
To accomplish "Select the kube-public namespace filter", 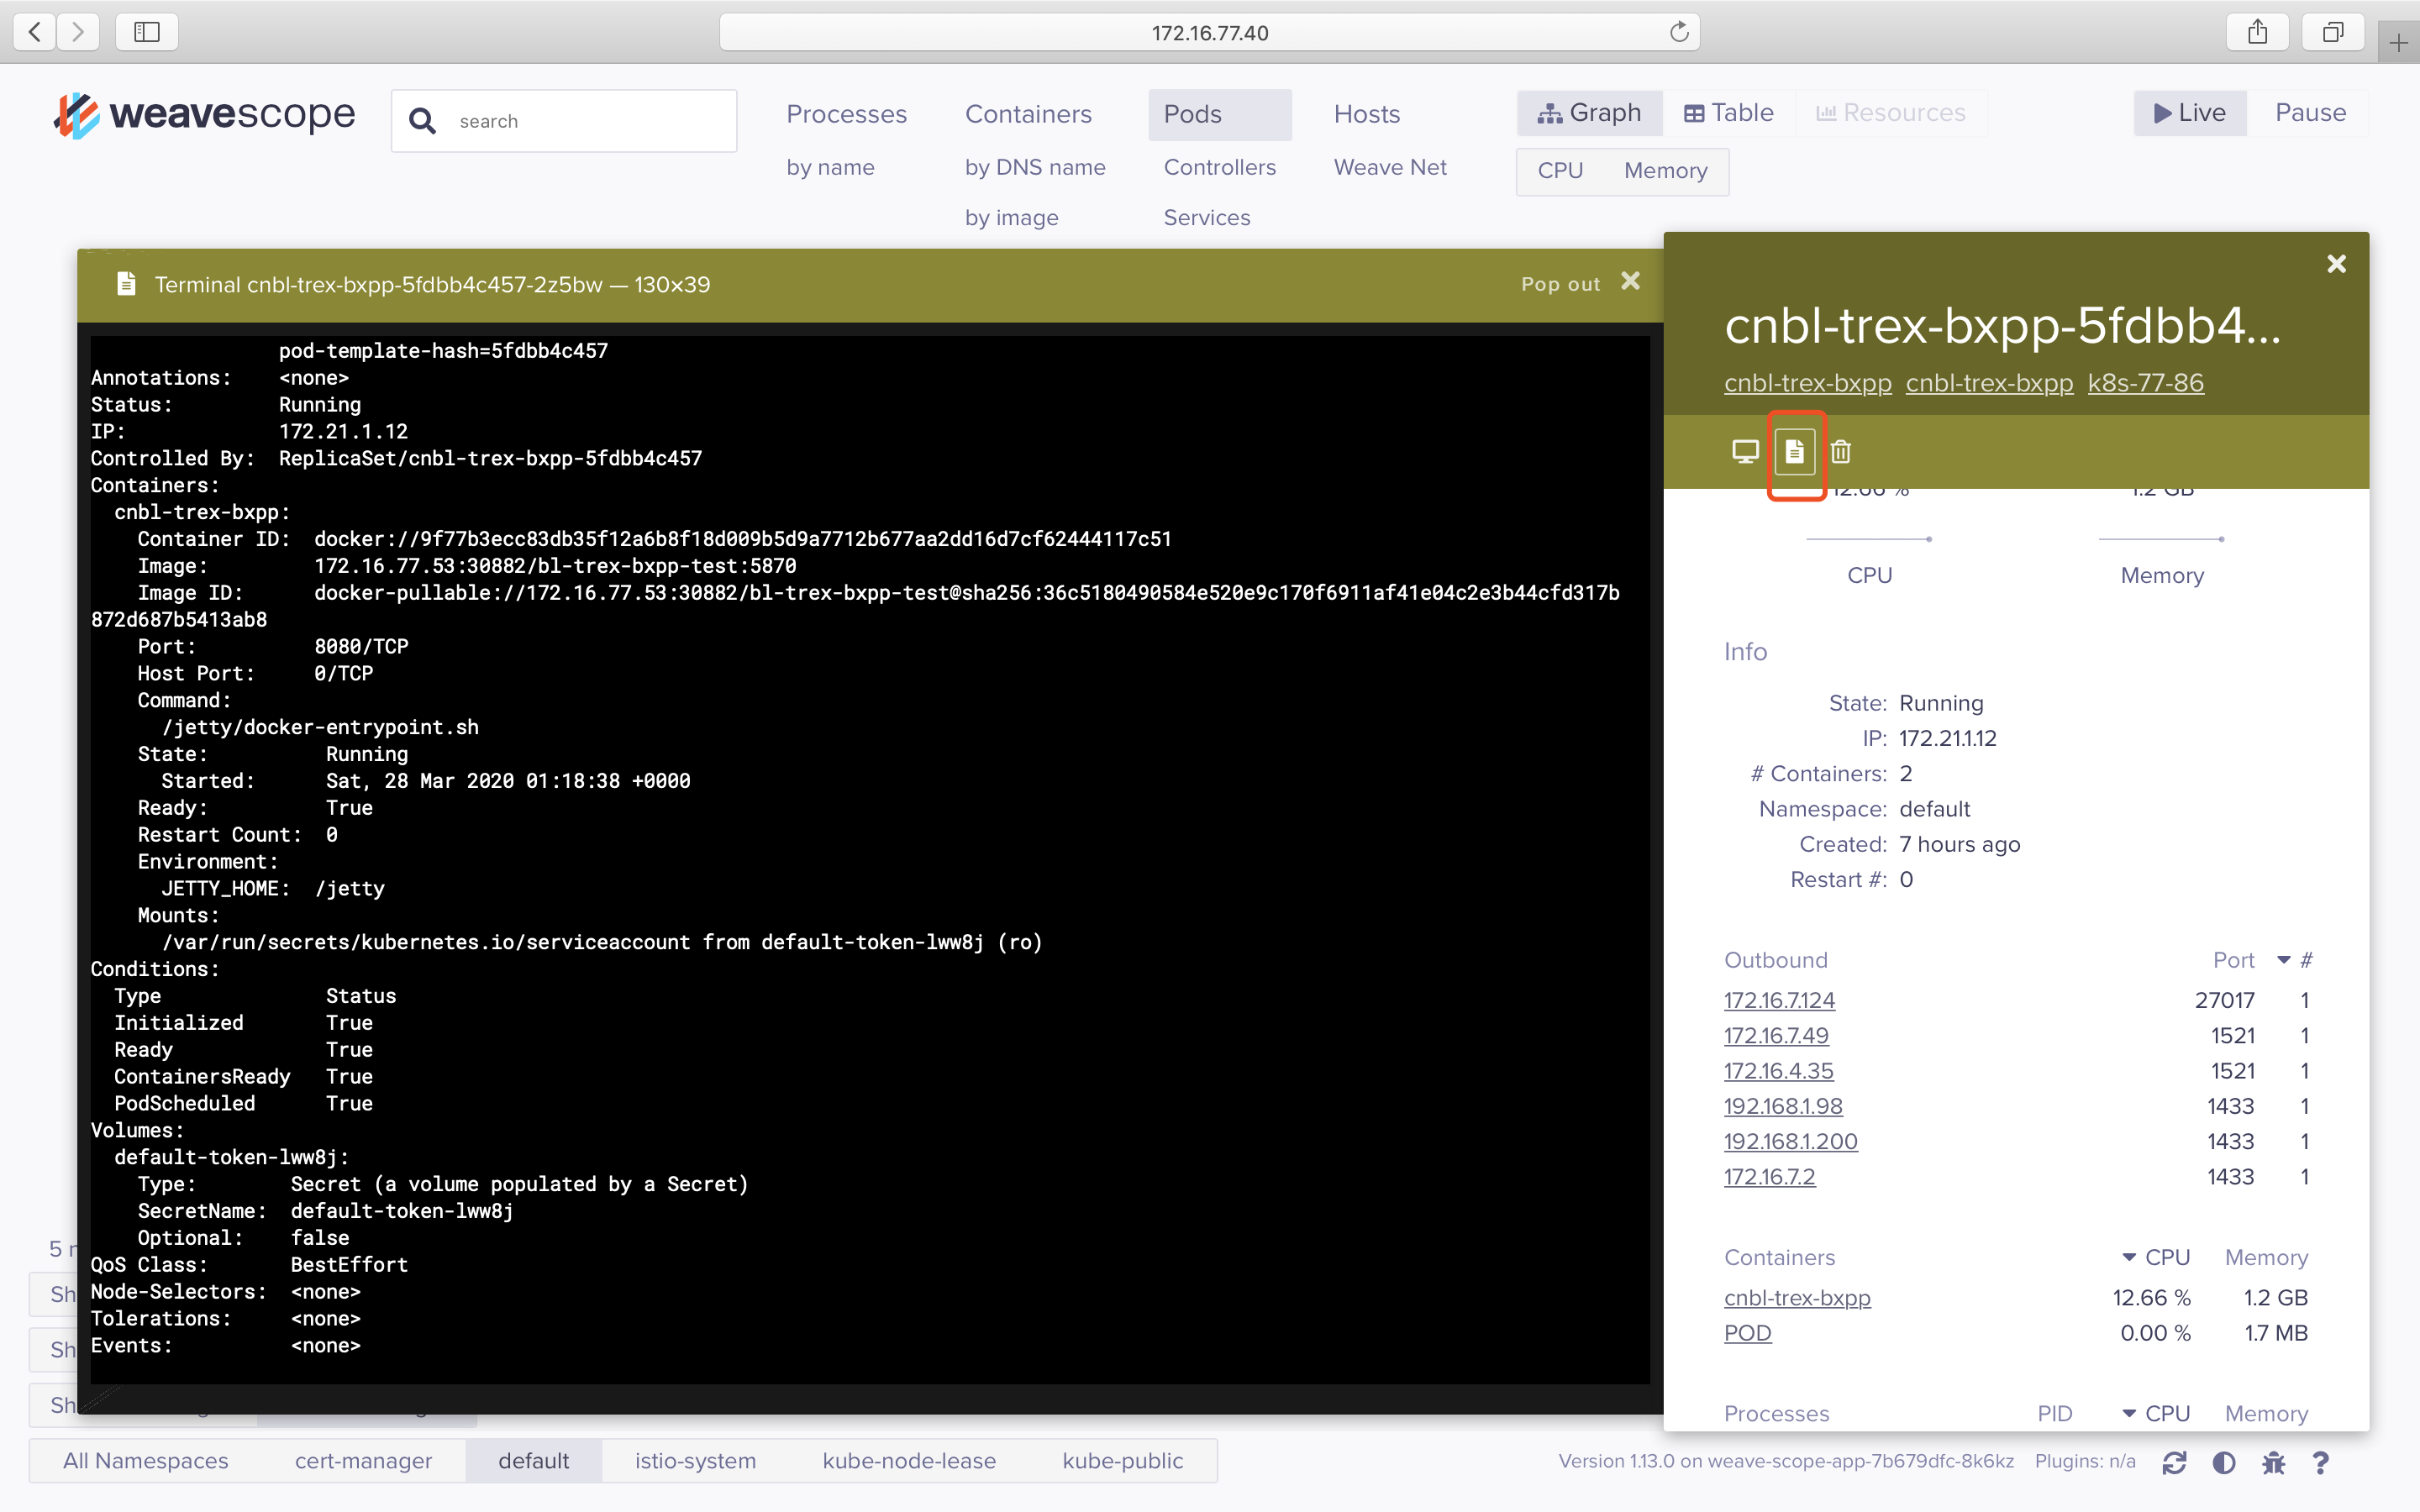I will pos(1123,1461).
